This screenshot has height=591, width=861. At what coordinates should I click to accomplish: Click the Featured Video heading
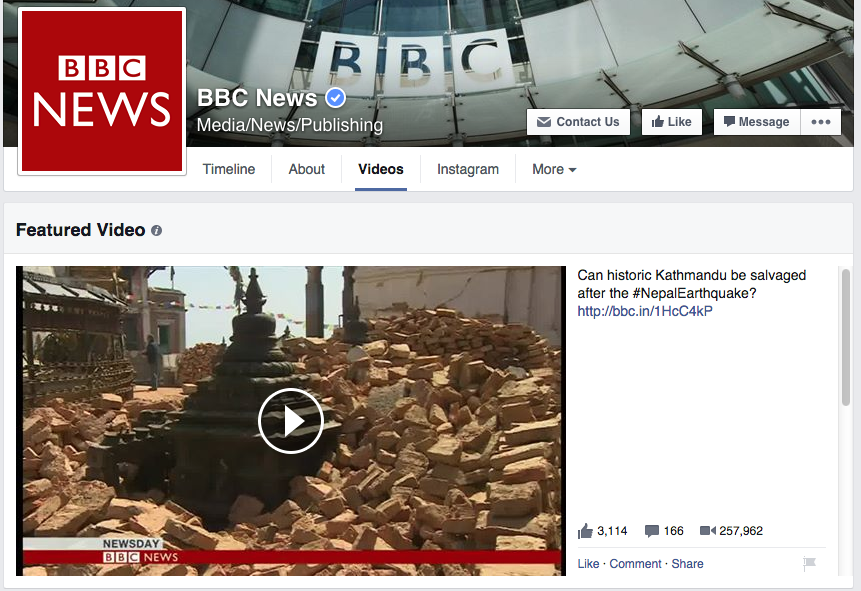[x=81, y=230]
